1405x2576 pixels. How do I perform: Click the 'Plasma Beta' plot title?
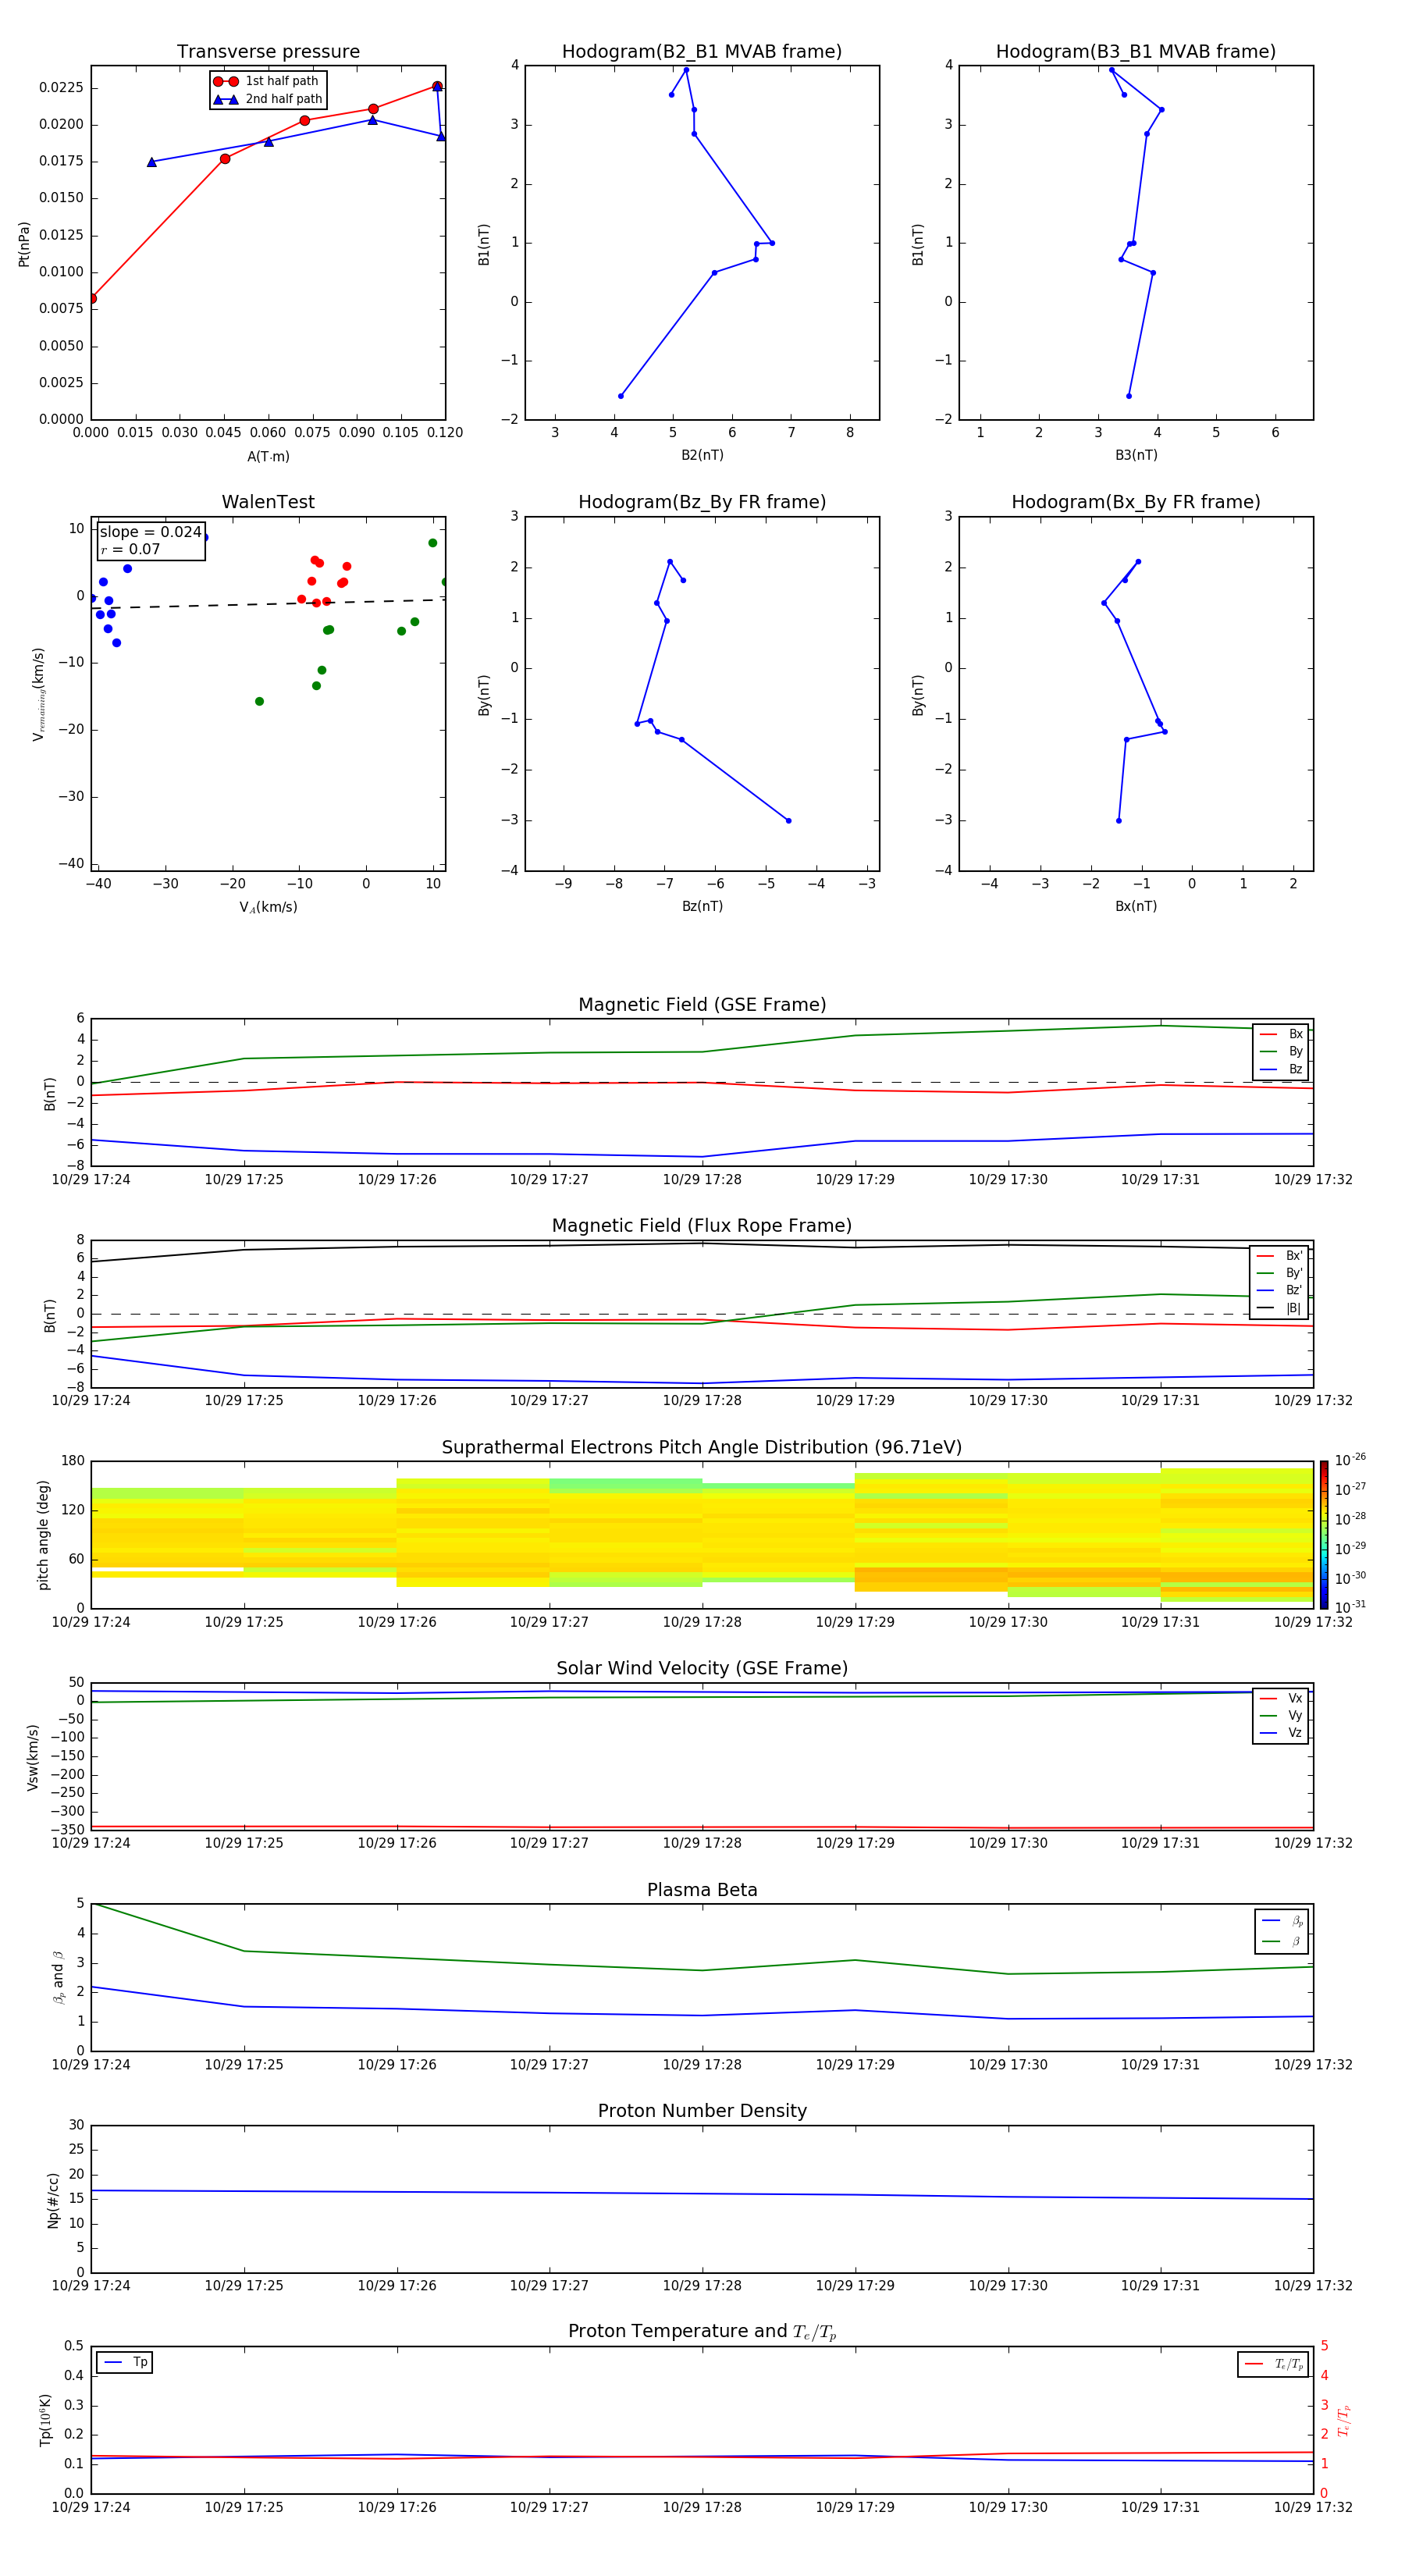[x=702, y=1890]
